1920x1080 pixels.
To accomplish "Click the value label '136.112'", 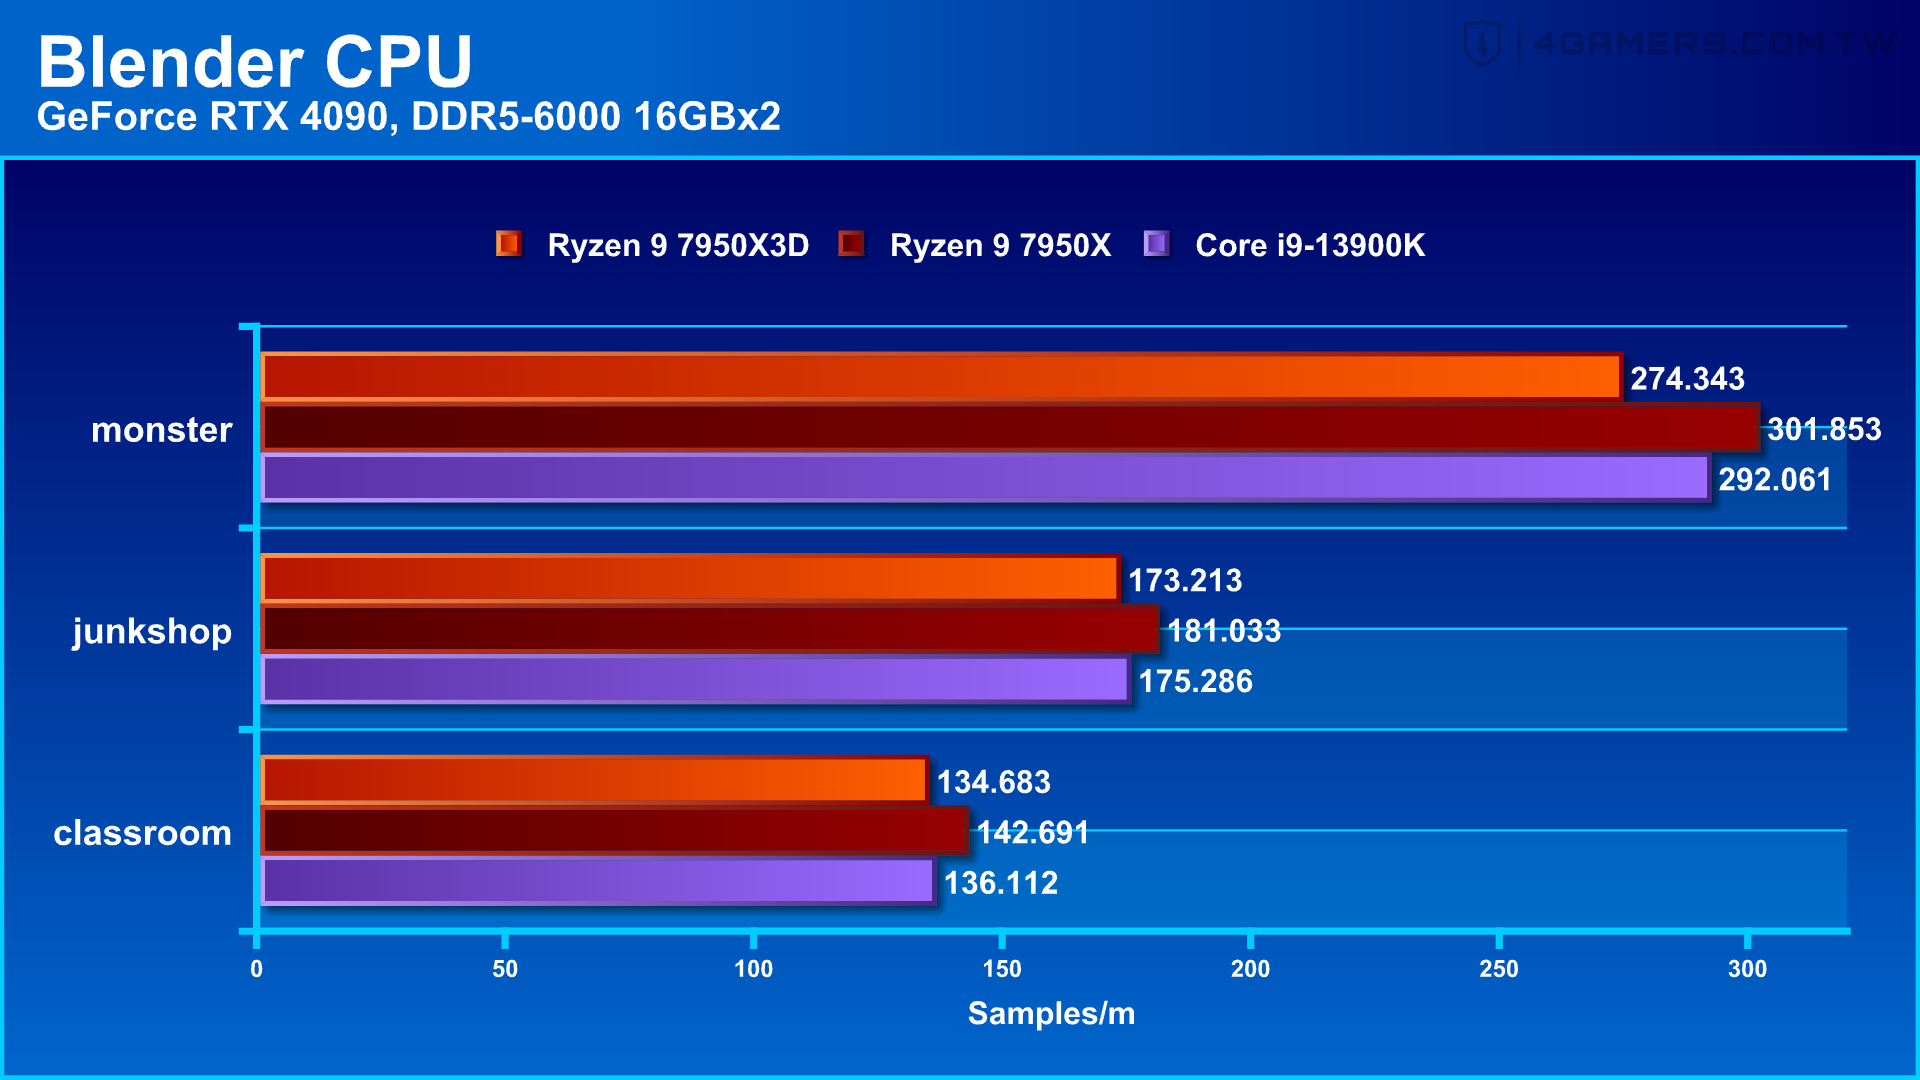I will point(1000,883).
